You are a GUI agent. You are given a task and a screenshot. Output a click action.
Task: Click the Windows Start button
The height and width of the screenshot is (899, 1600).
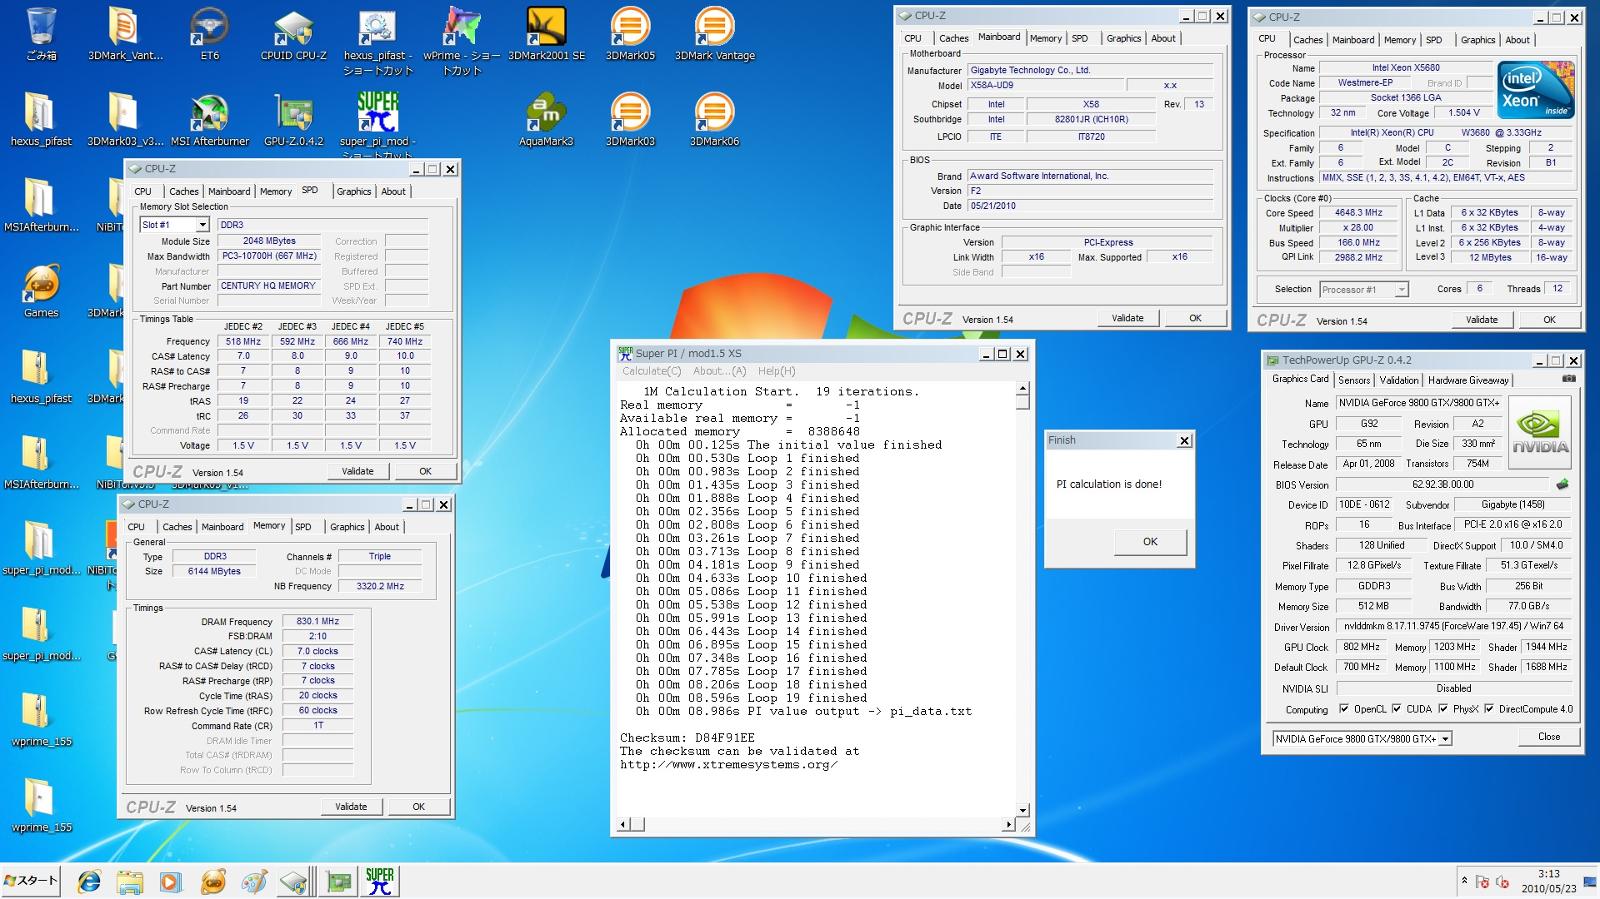(x=31, y=881)
